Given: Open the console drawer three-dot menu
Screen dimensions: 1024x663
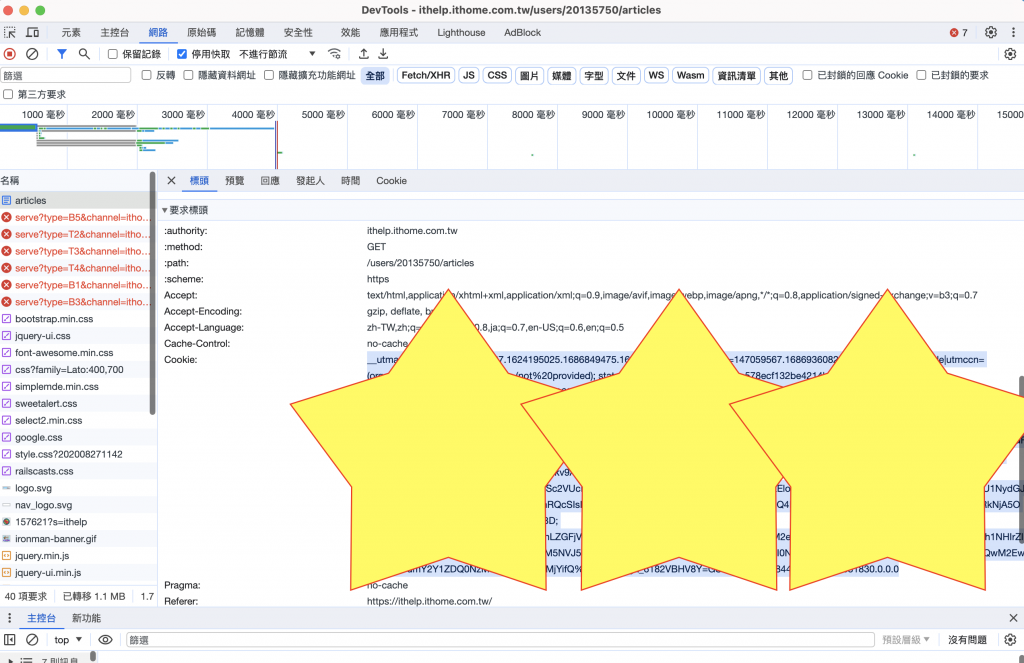Looking at the screenshot, I should [9, 618].
